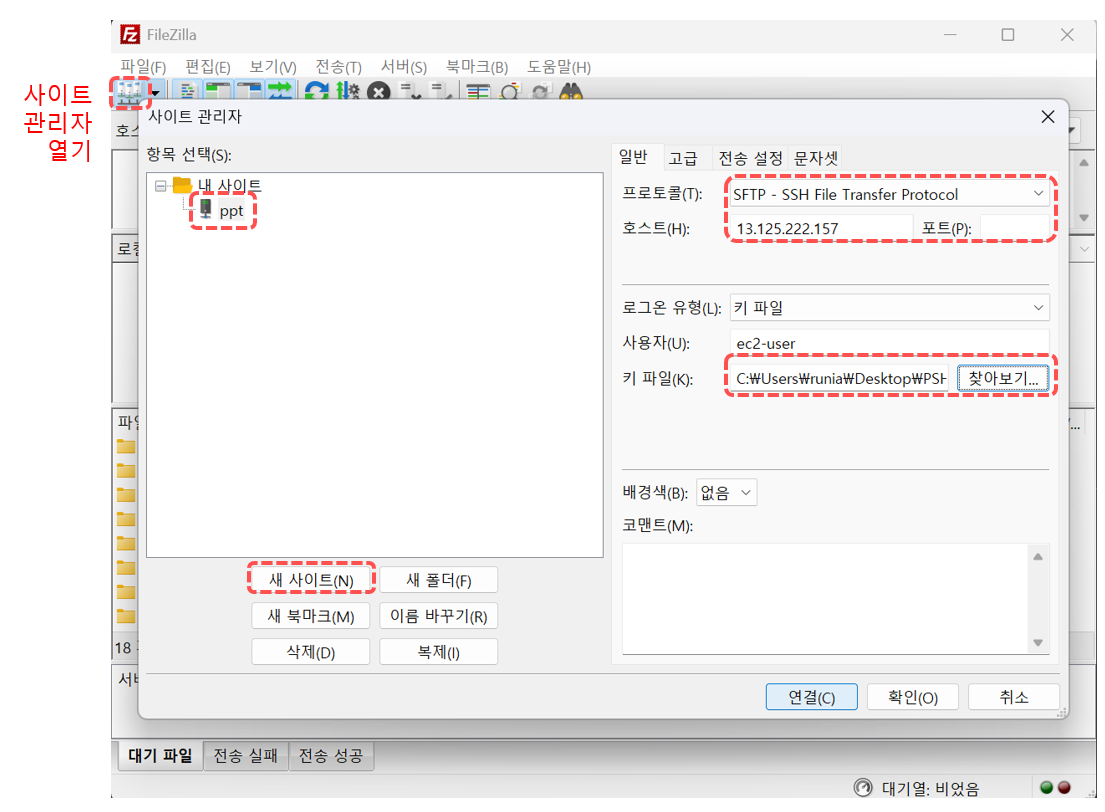Open the 보기 menu
Screen dimensions: 1105x812
pos(273,67)
